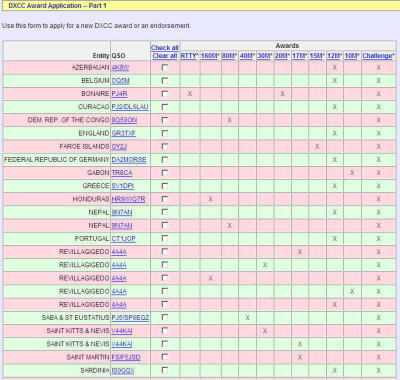Click the 10M X mark in Gabon row

point(352,173)
